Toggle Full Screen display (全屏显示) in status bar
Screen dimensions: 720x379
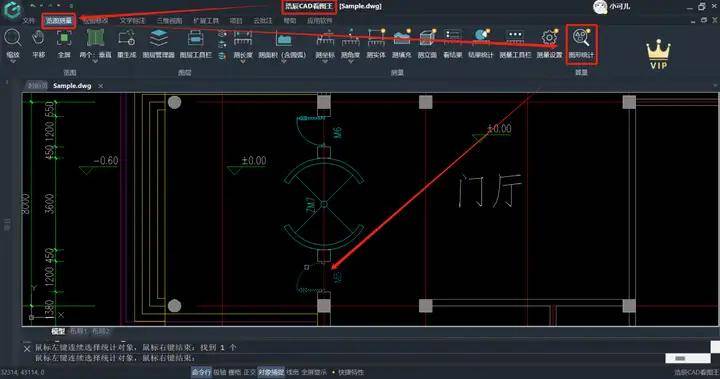point(314,372)
